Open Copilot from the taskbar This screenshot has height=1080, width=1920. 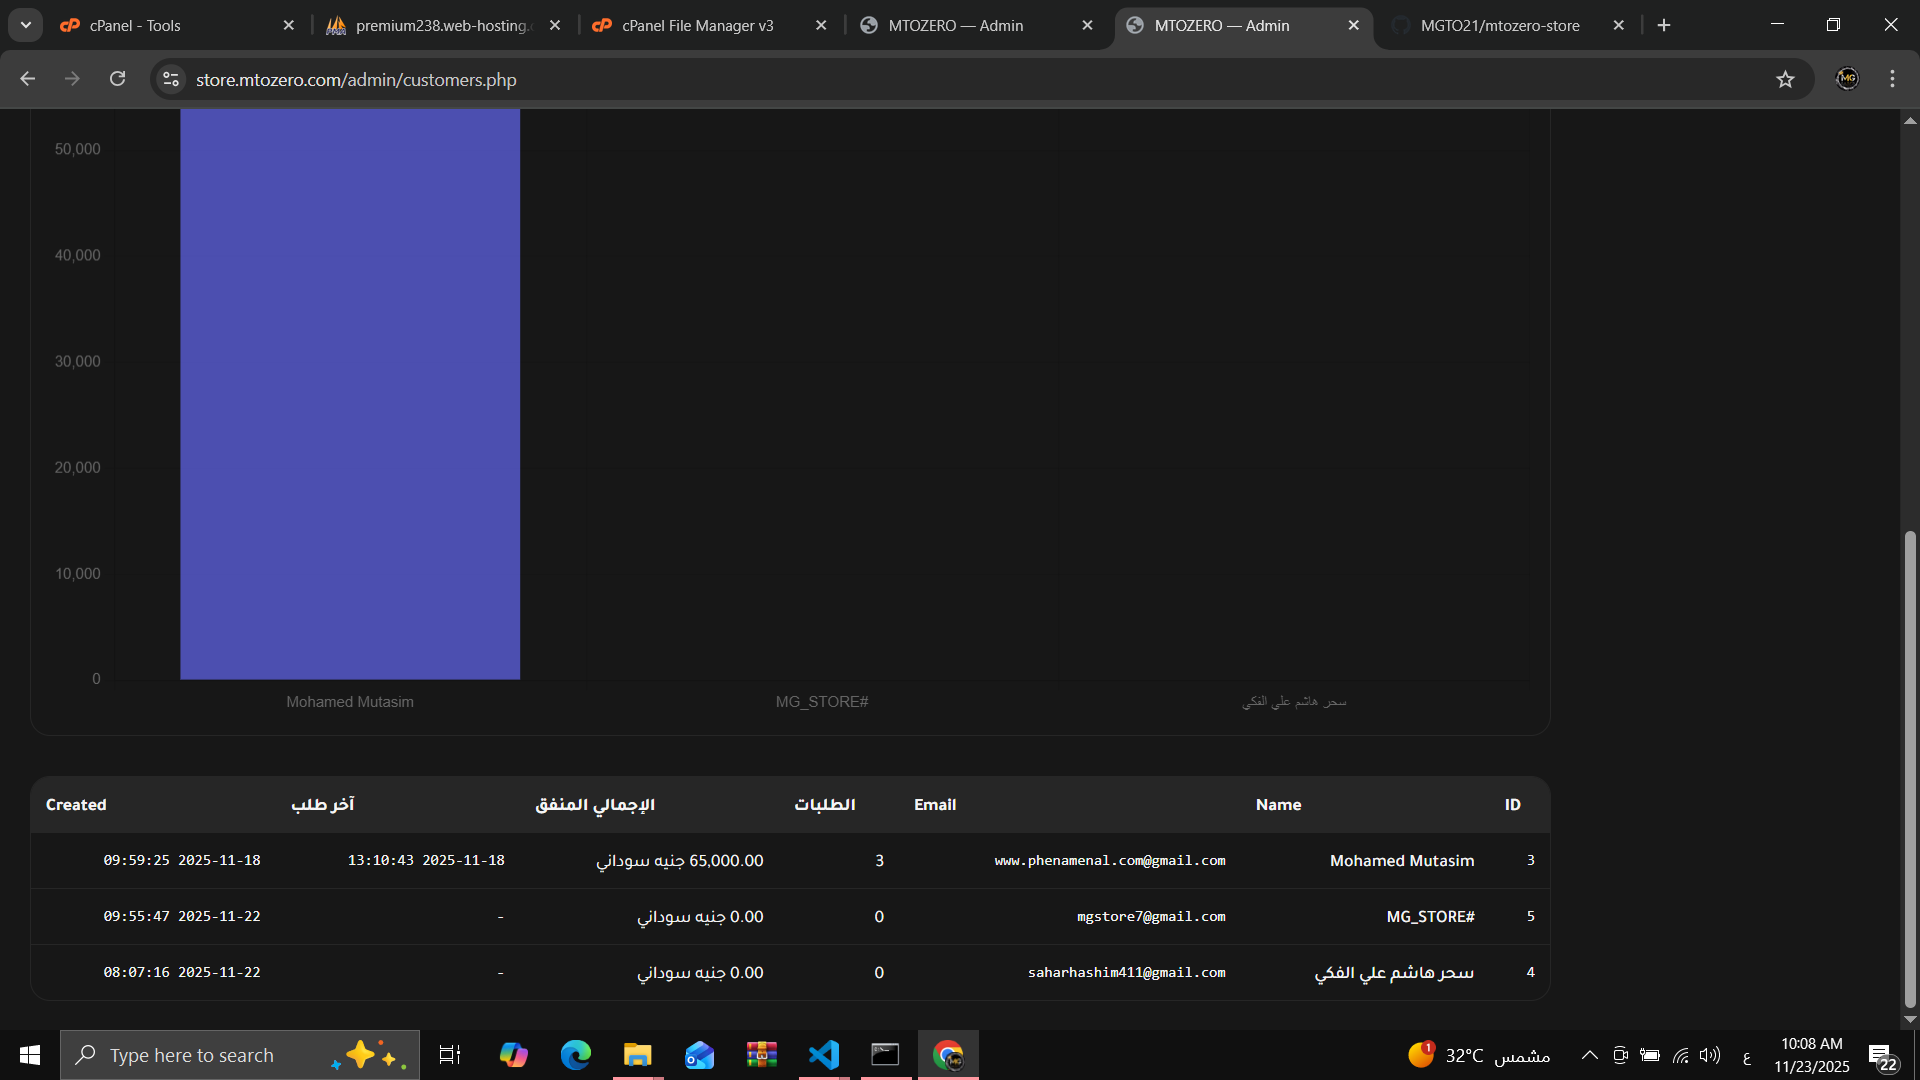513,1054
